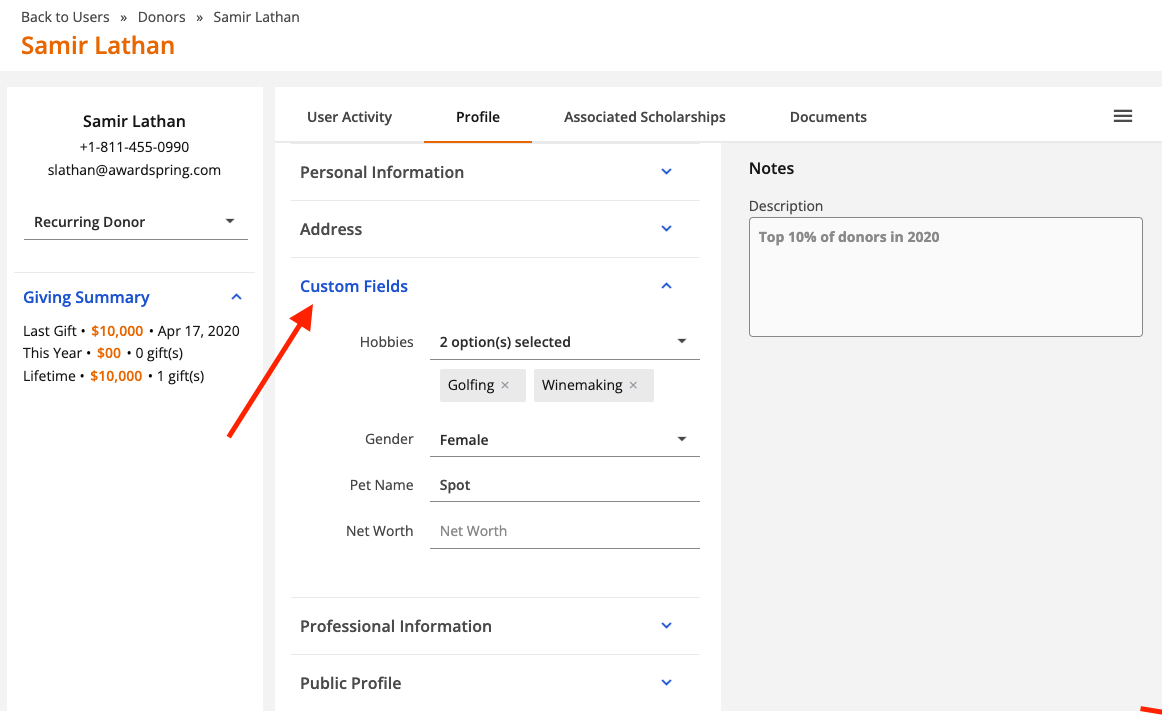Screen dimensions: 1162x728
Task: Open the Hobbies options dropdown
Action: tap(682, 341)
